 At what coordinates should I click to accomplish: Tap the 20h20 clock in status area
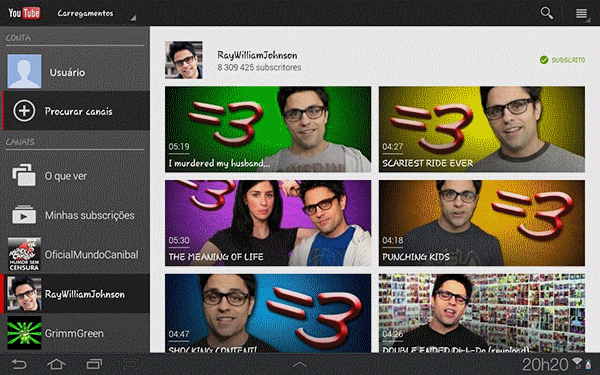[545, 364]
